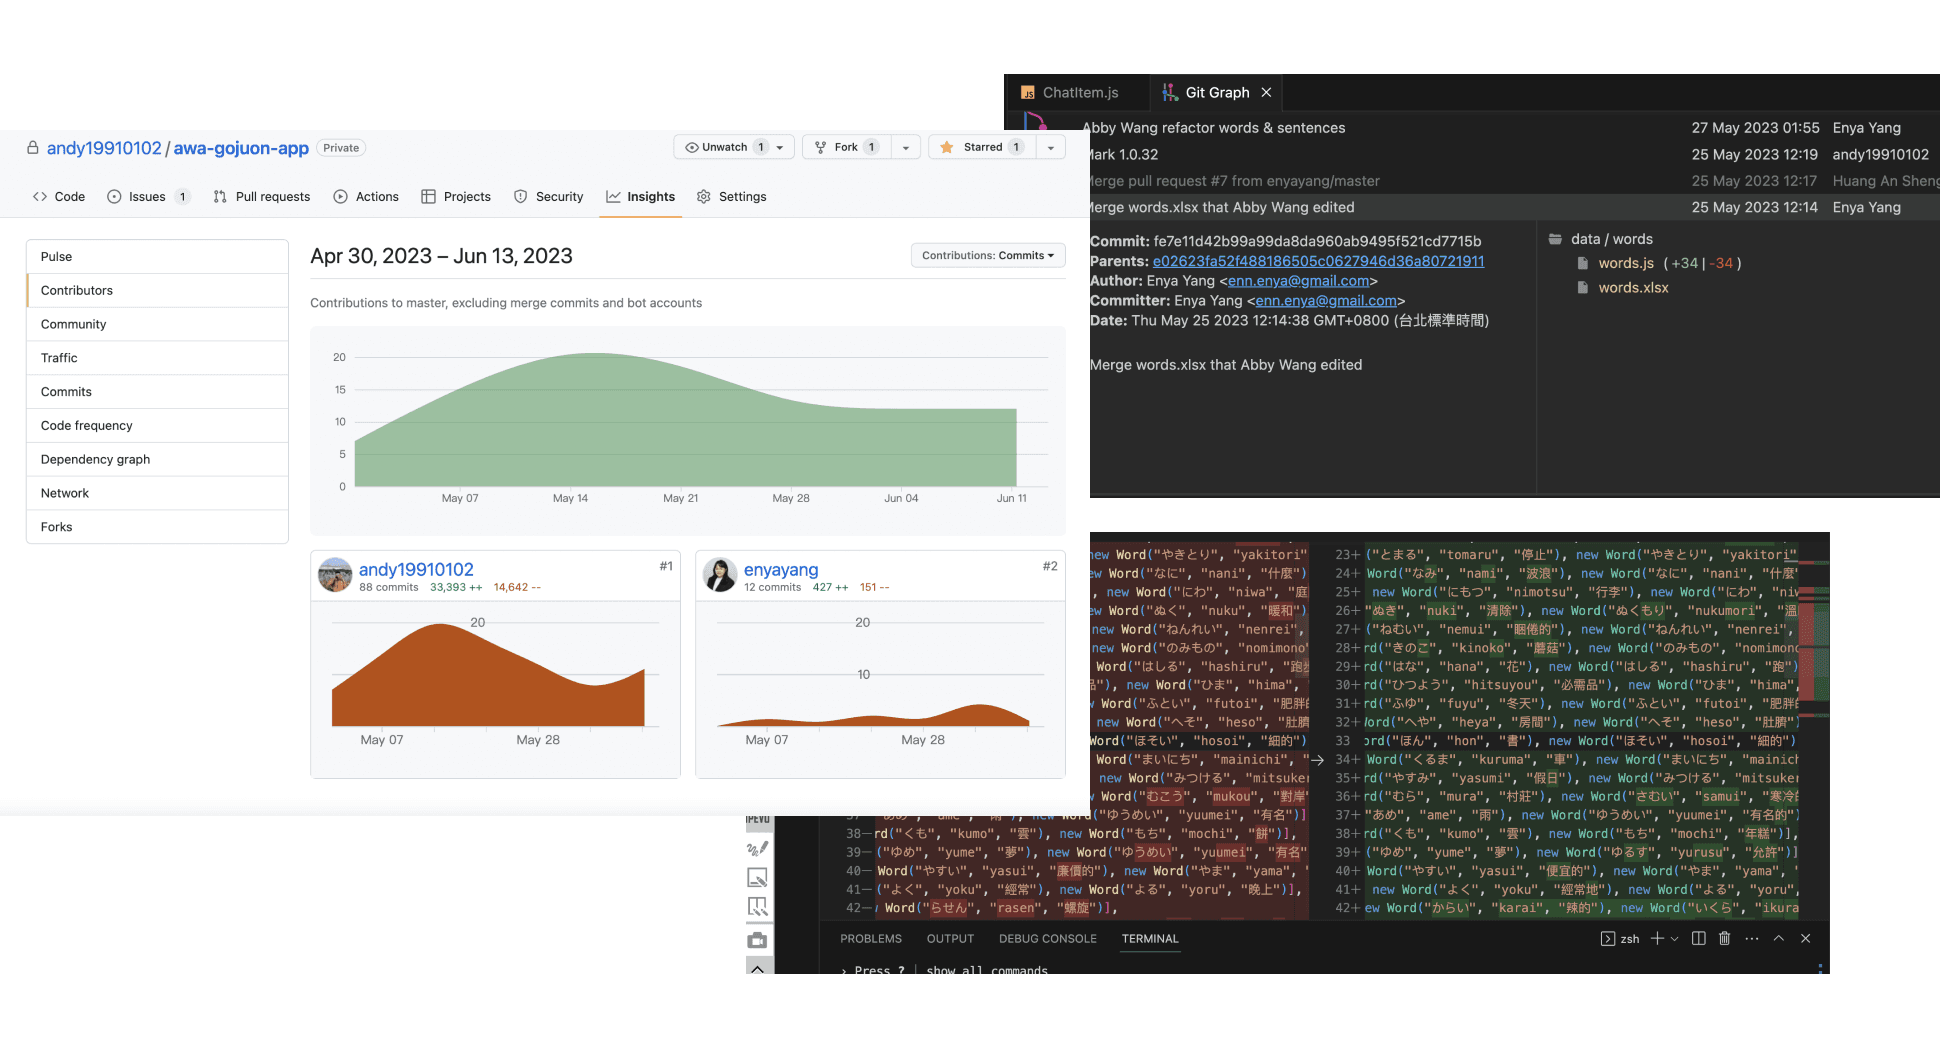1940x1048 pixels.
Task: Maximize the panel with the chevron-up icon
Action: 1779,938
